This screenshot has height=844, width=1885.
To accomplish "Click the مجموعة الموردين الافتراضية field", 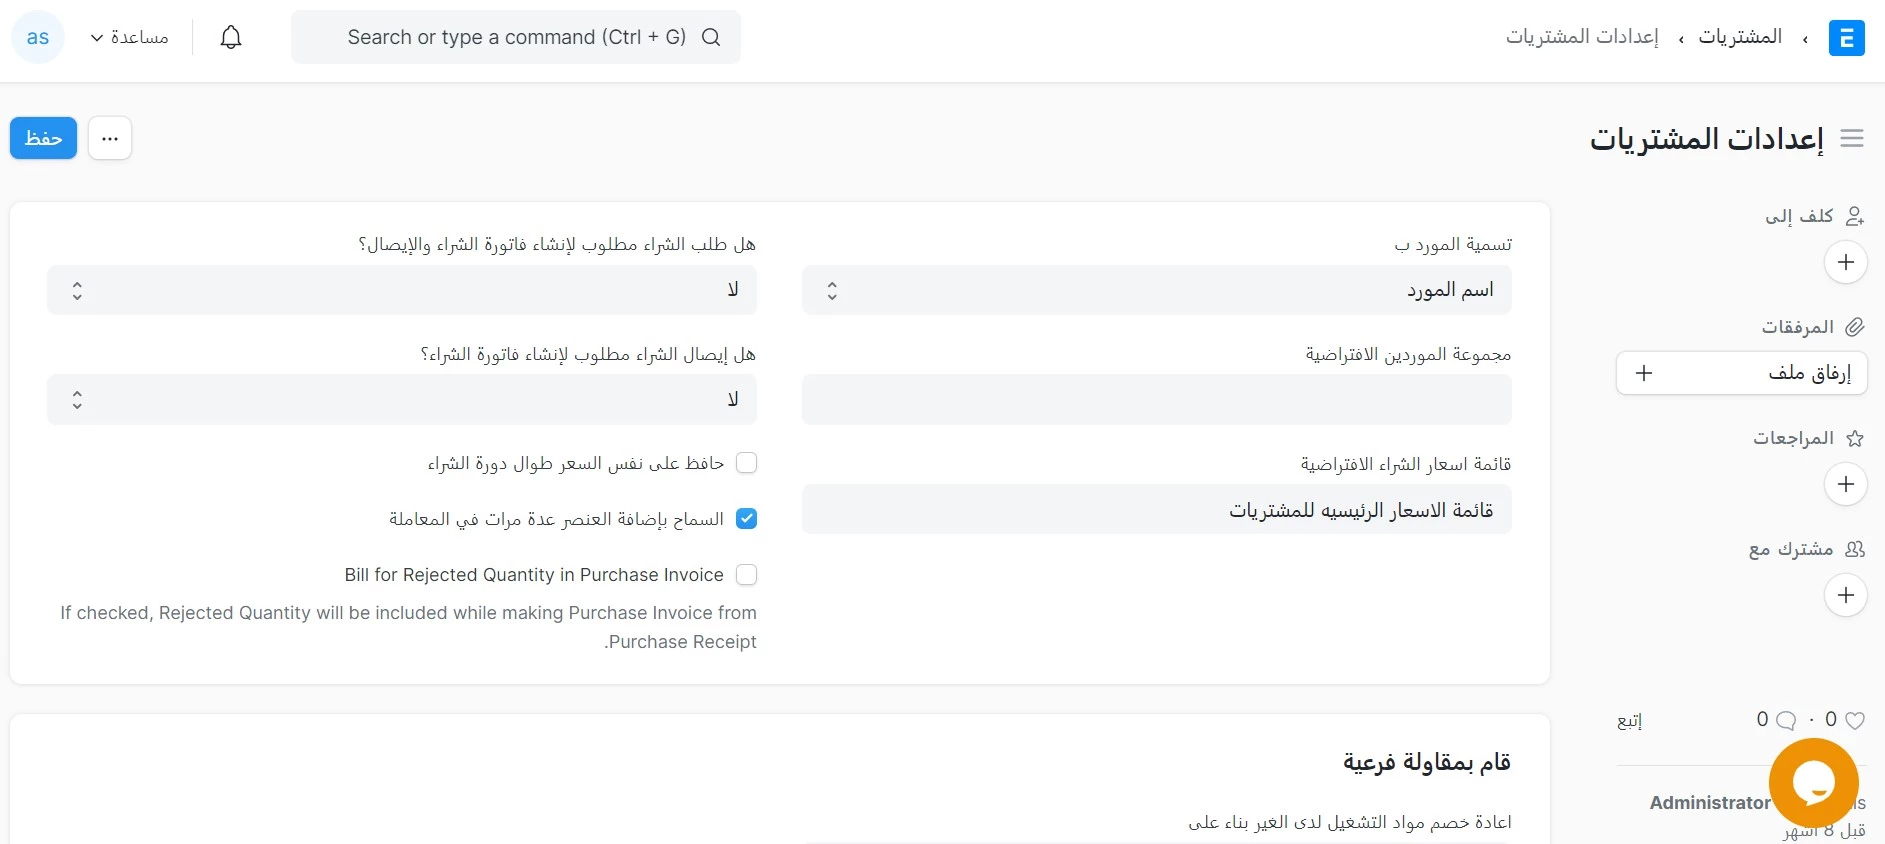I will click(x=1156, y=400).
